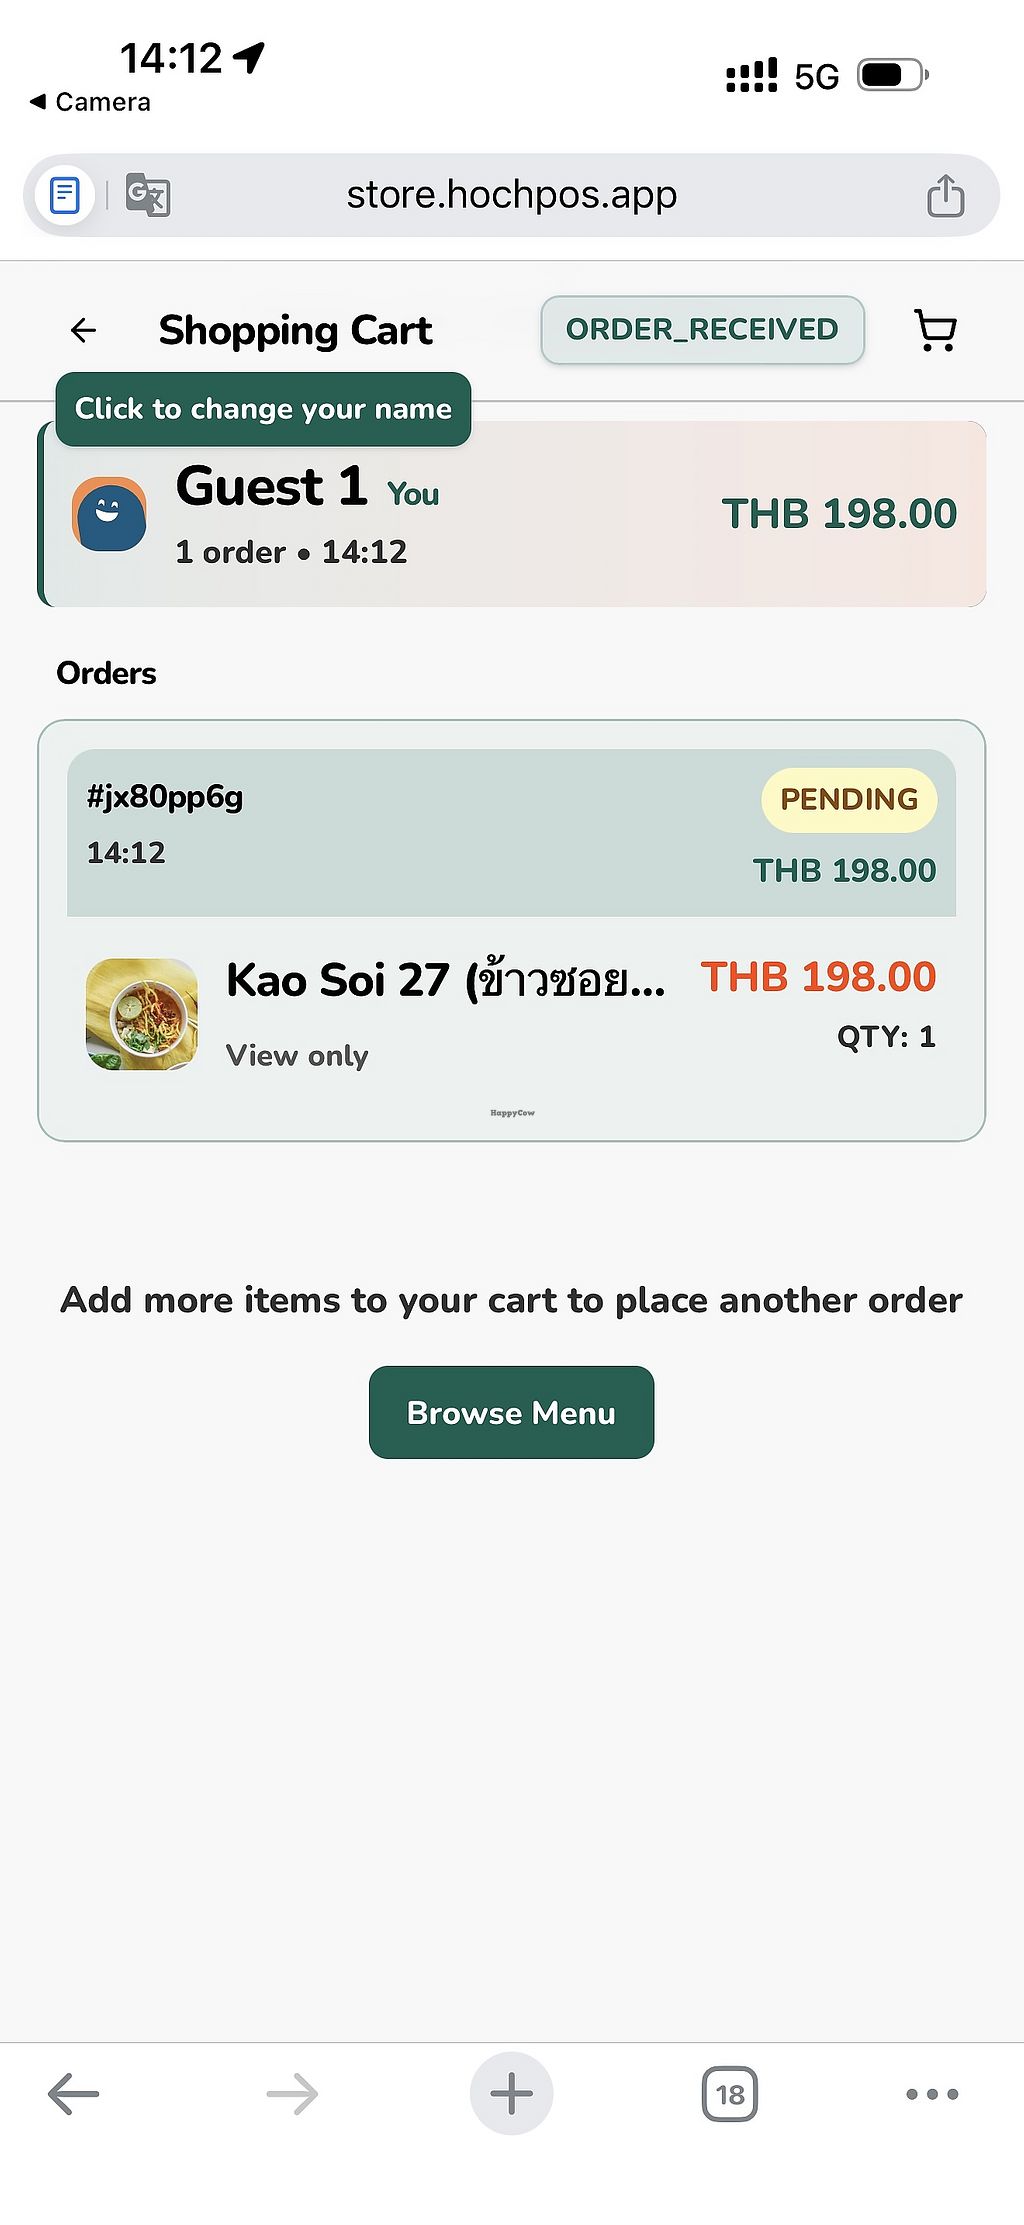Image resolution: width=1024 pixels, height=2225 pixels.
Task: Tap the store.hochpos.app address field
Action: coord(511,195)
